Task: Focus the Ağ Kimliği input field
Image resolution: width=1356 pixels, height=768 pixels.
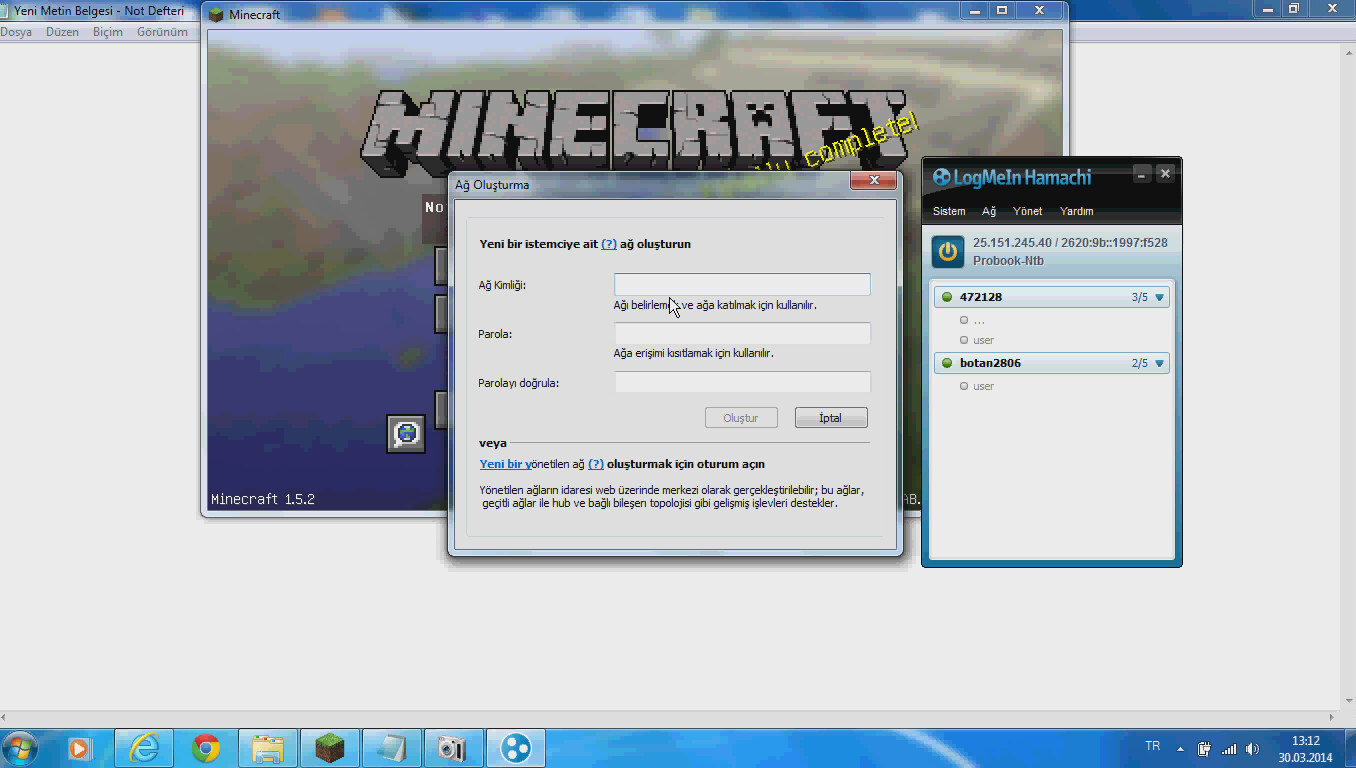Action: pyautogui.click(x=742, y=284)
